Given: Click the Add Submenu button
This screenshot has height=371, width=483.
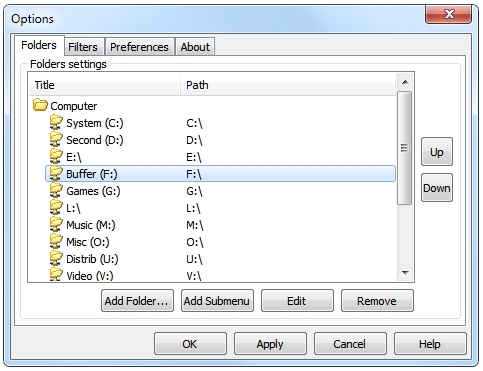Looking at the screenshot, I should click(x=217, y=301).
